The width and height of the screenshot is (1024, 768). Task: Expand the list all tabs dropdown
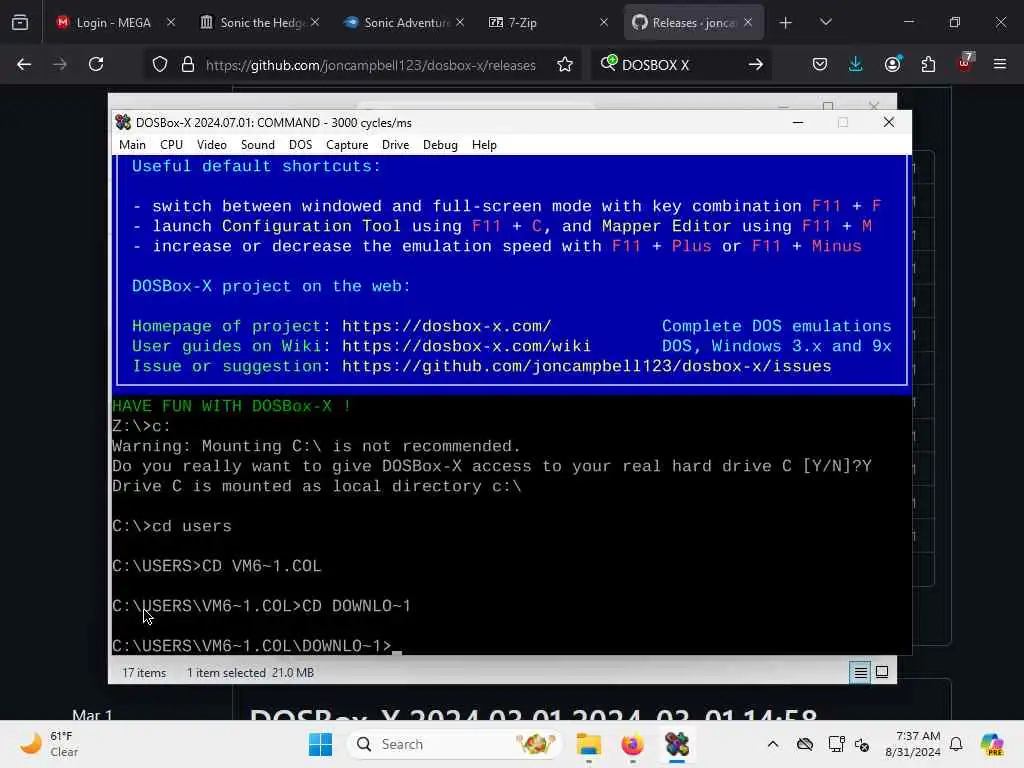825,23
